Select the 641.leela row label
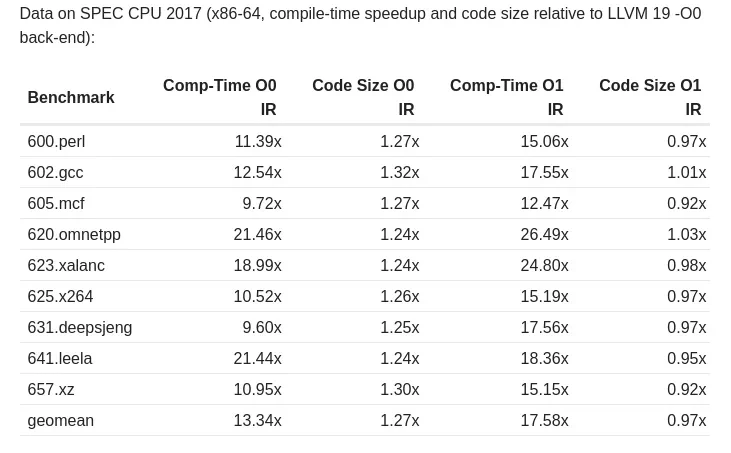The width and height of the screenshot is (731, 453). click(60, 359)
